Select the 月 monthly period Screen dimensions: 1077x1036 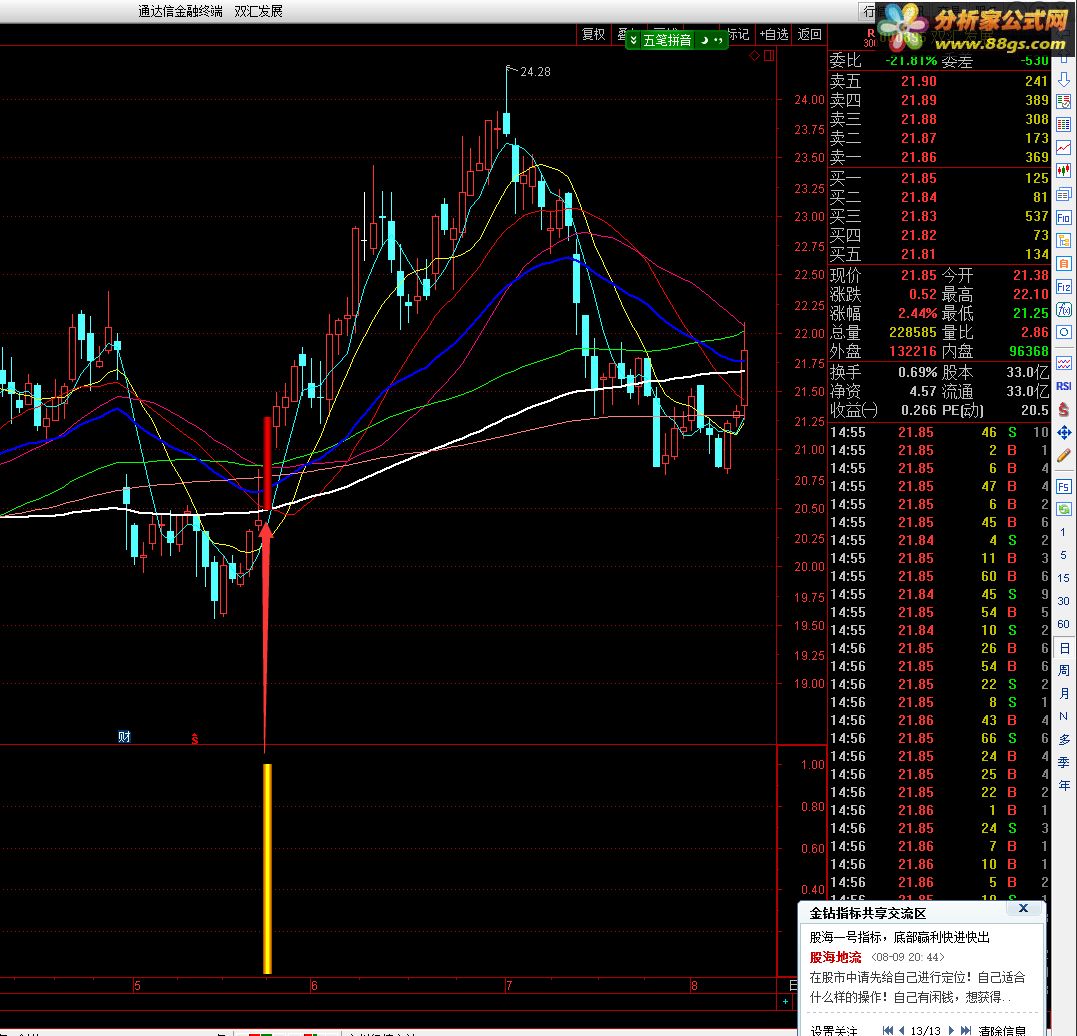pyautogui.click(x=1063, y=693)
